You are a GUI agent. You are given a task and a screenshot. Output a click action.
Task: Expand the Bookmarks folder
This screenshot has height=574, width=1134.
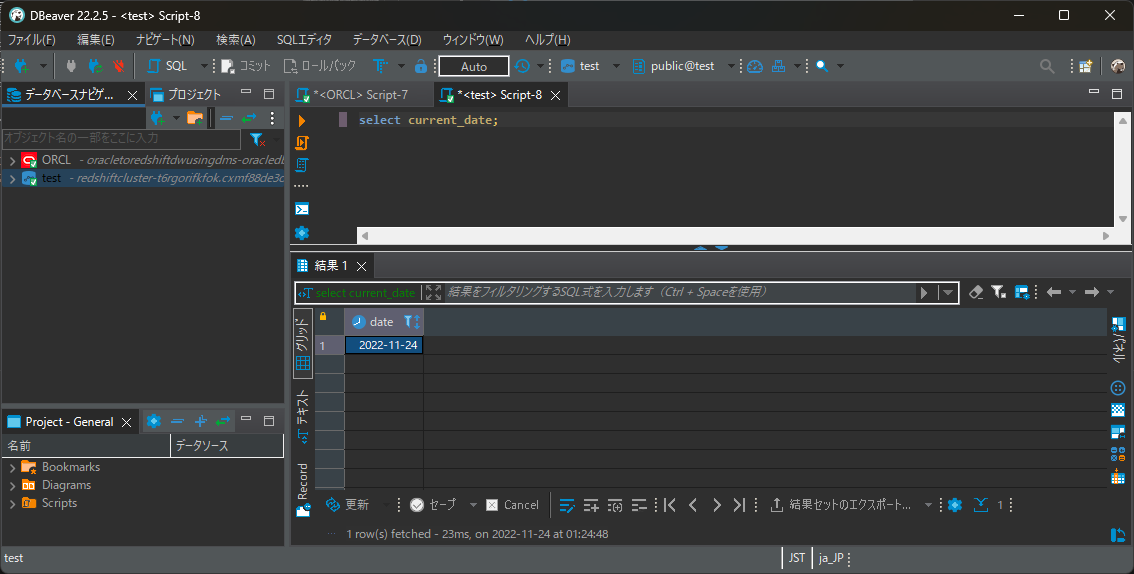point(12,468)
